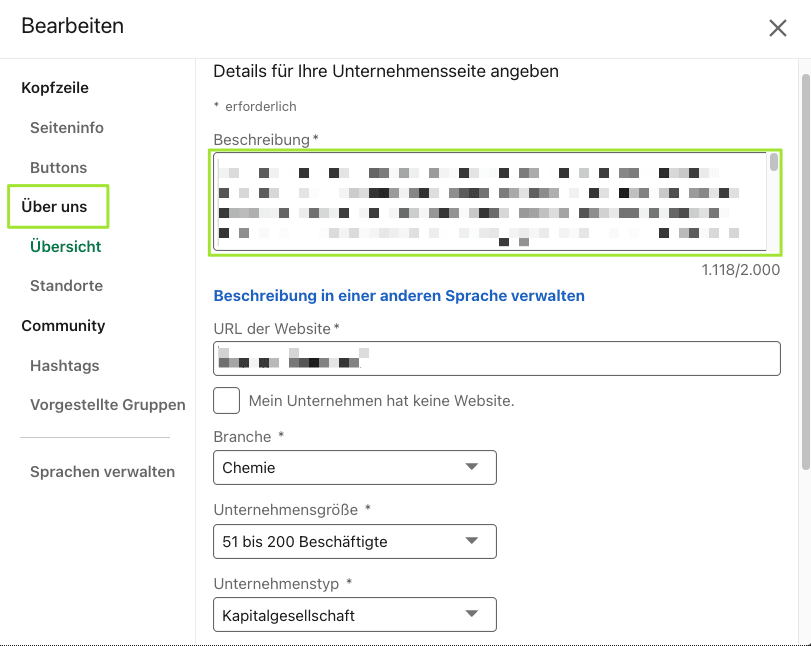Click into the Beschreibung text area
The height and width of the screenshot is (646, 811).
(x=490, y=202)
